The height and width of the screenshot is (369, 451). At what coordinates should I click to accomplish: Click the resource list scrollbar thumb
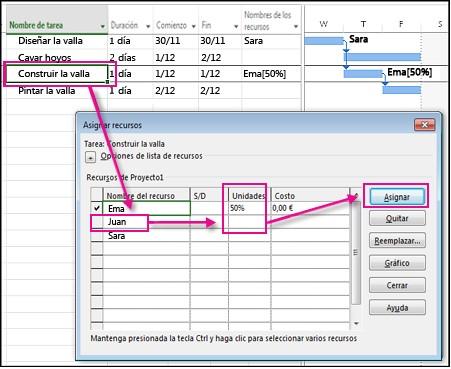(x=356, y=252)
